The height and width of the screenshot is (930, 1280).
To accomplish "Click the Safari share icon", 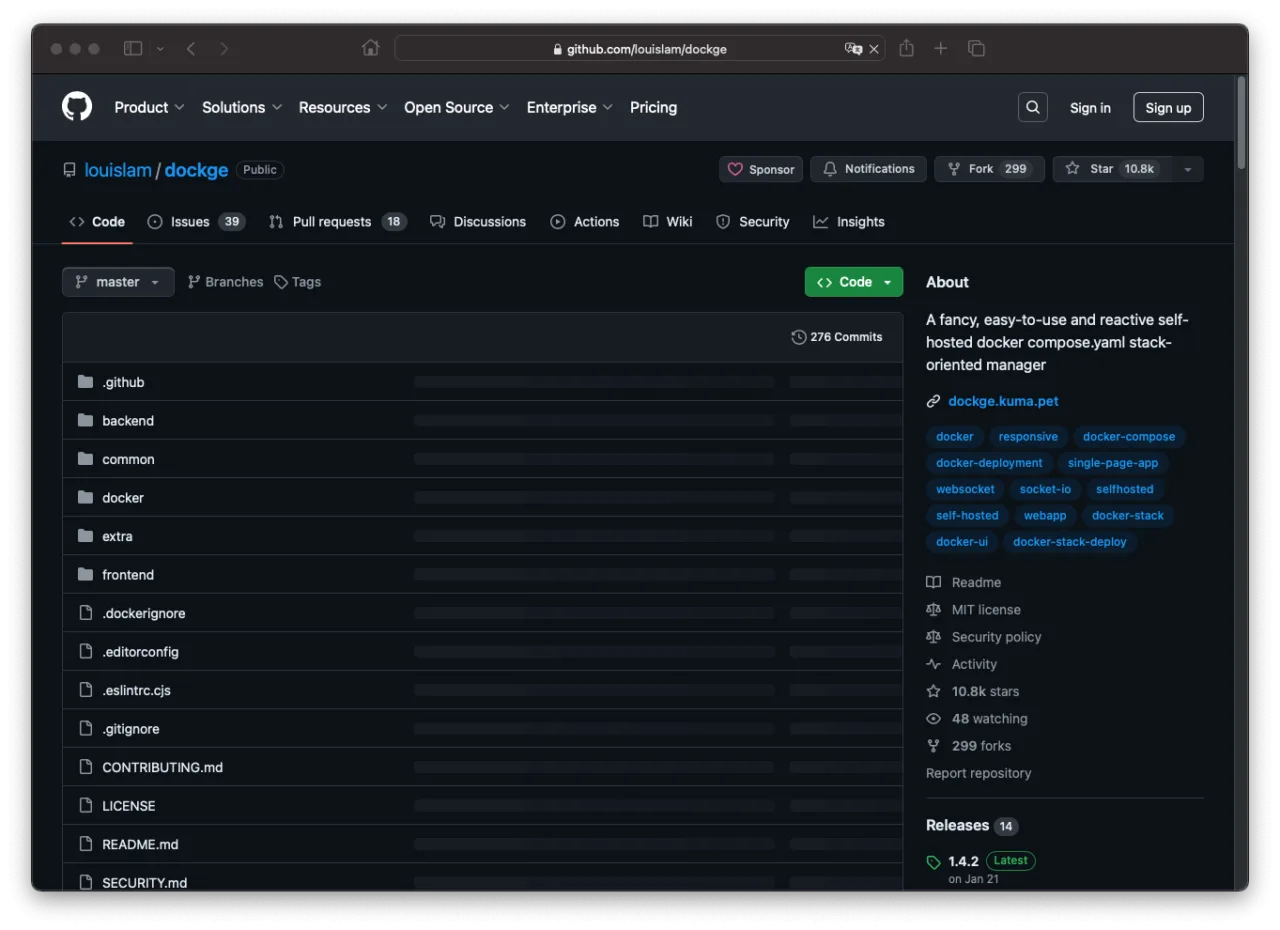I will coord(906,48).
